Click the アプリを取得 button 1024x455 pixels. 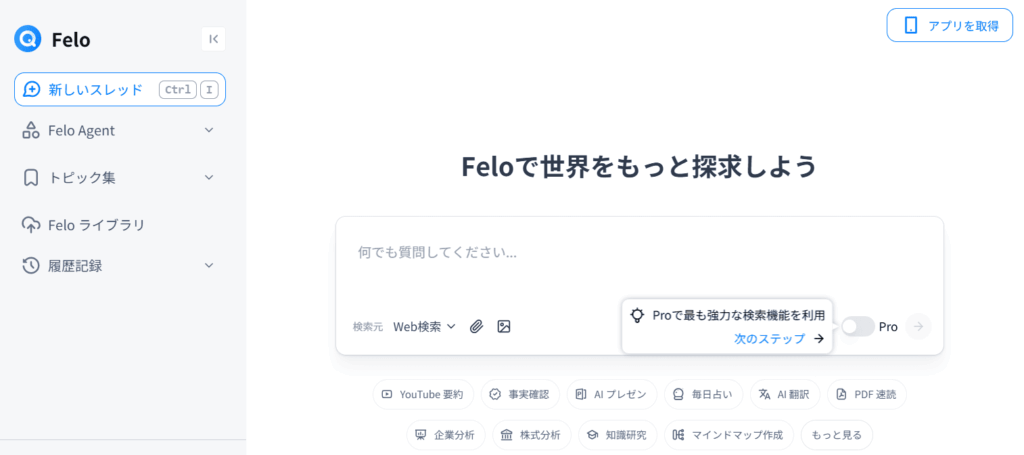click(950, 25)
